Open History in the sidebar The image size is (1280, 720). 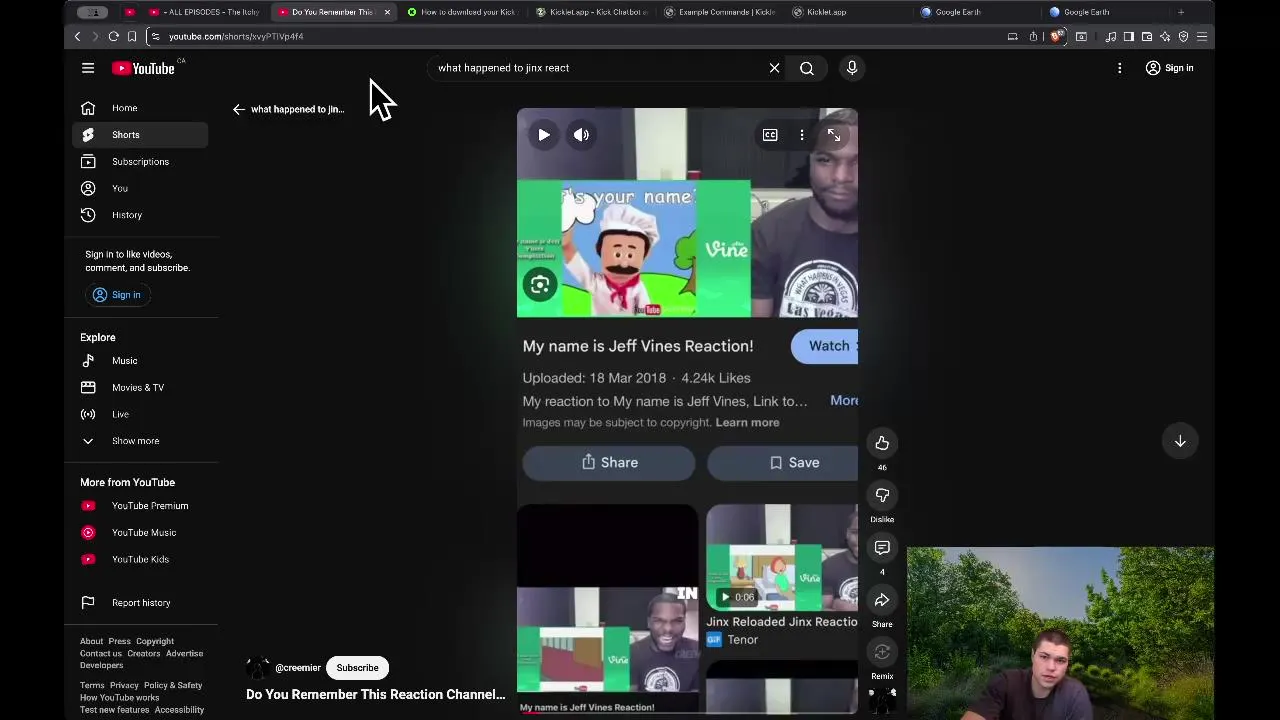coord(140,215)
